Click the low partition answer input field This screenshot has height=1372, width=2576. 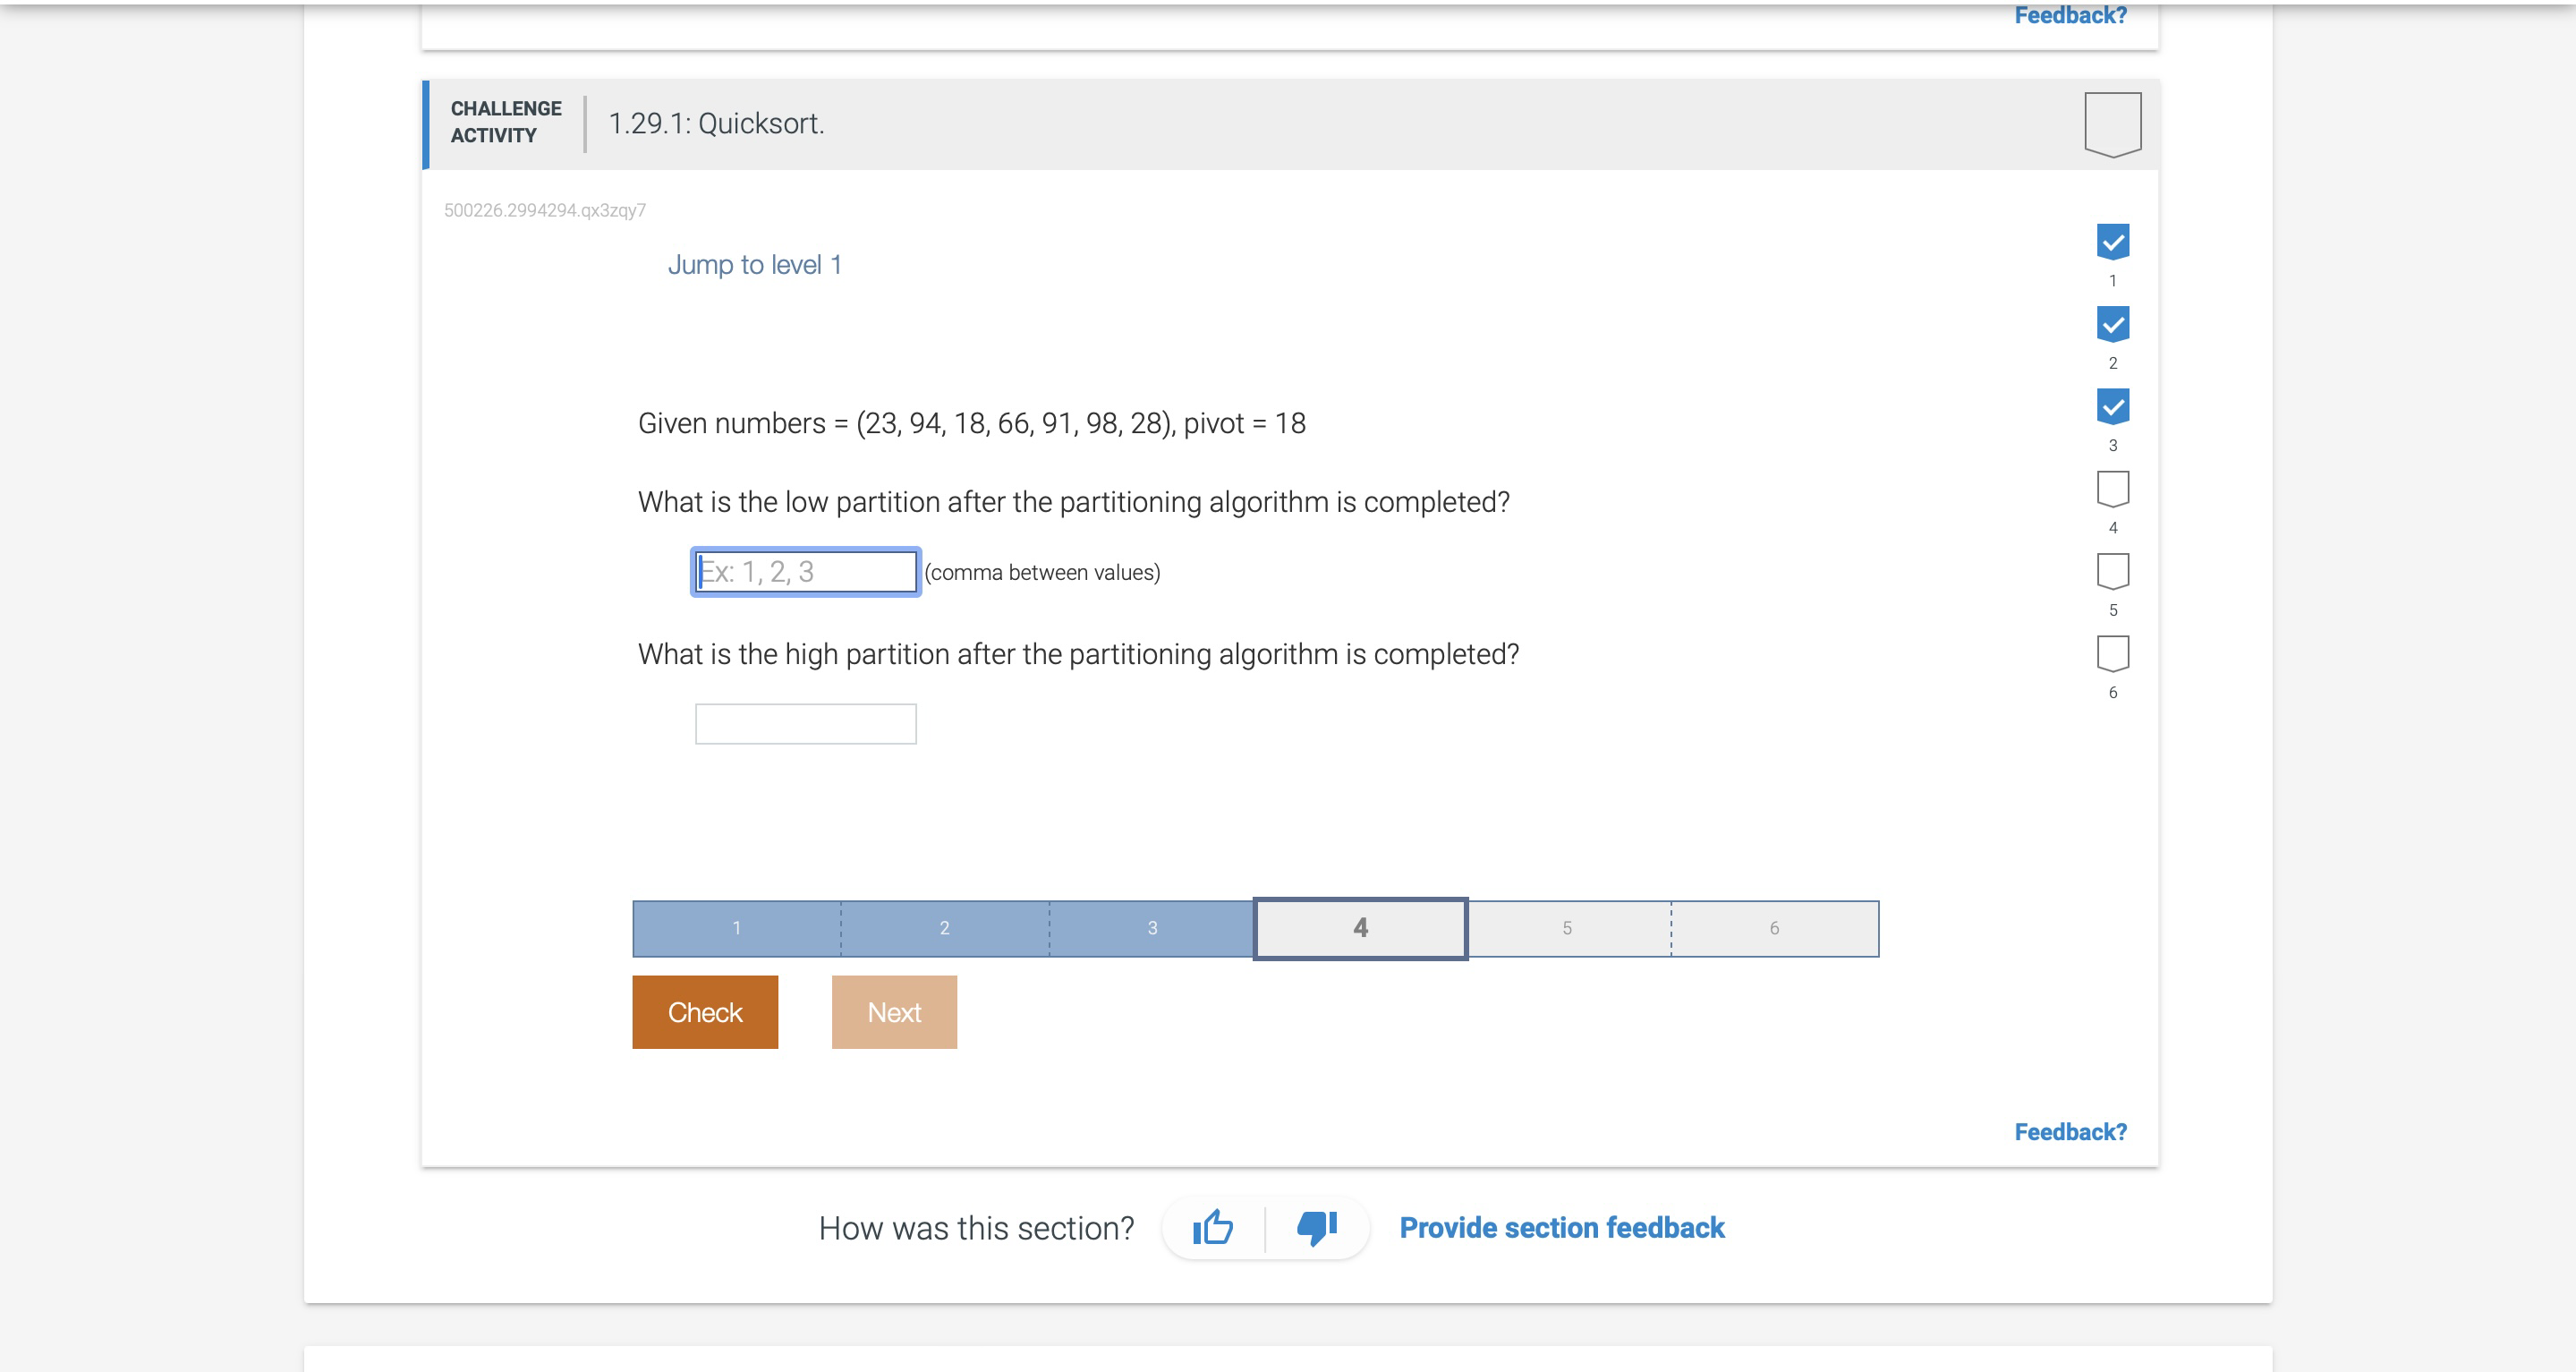pyautogui.click(x=805, y=571)
